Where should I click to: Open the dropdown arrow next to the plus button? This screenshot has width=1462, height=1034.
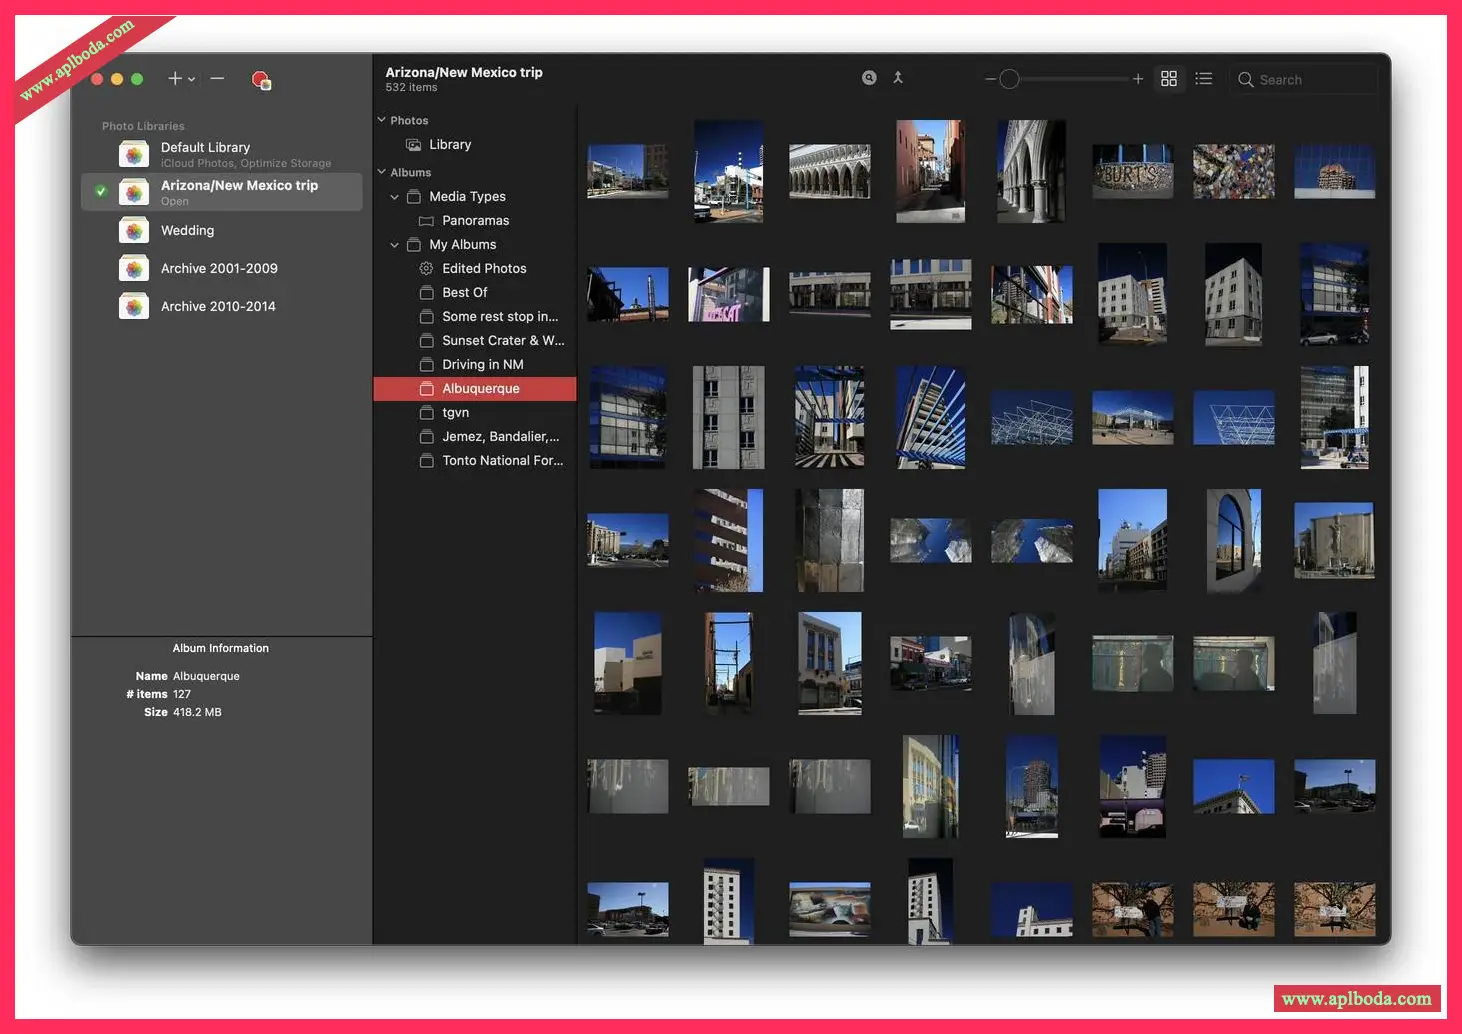click(191, 80)
